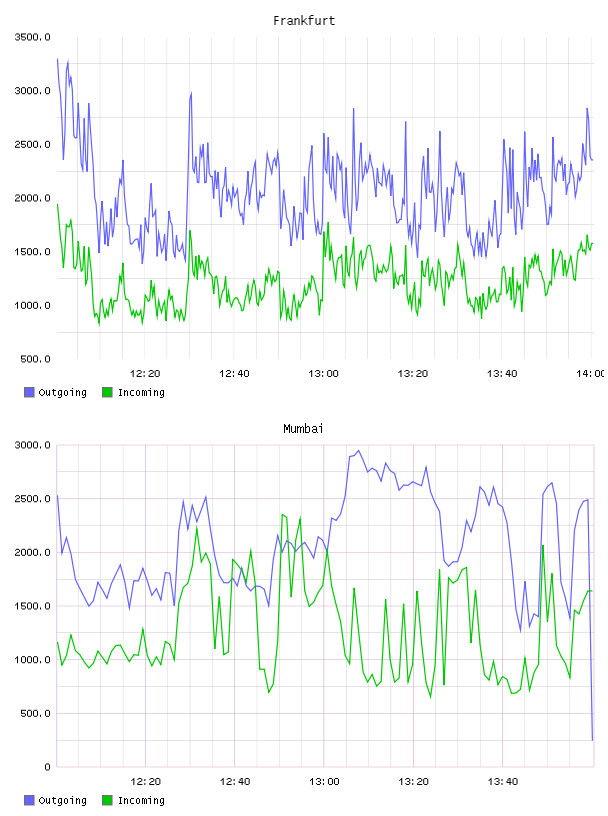
Task: Click the 13:20 time label on Frankfurt chart
Action: coord(413,374)
